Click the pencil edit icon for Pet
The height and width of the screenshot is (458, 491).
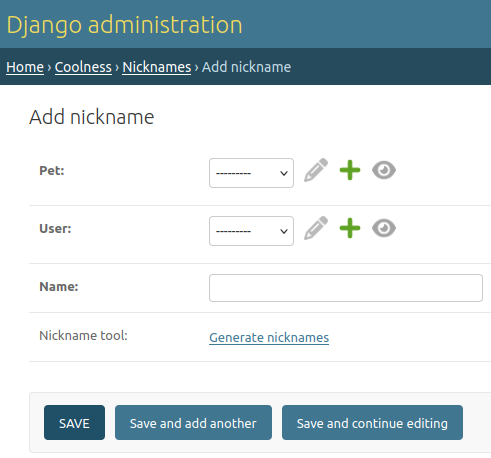tap(316, 170)
